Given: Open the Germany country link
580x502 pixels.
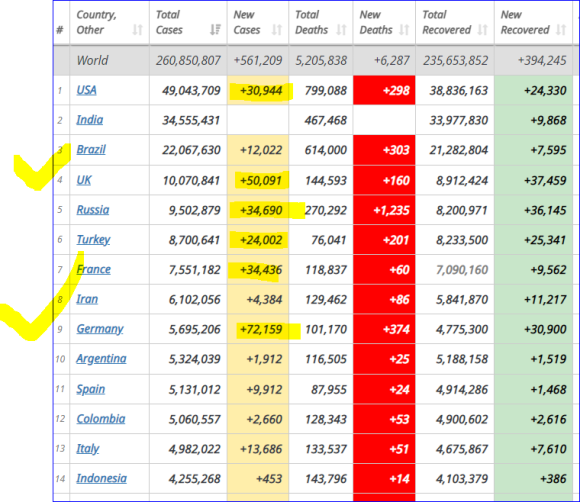Looking at the screenshot, I should 100,329.
